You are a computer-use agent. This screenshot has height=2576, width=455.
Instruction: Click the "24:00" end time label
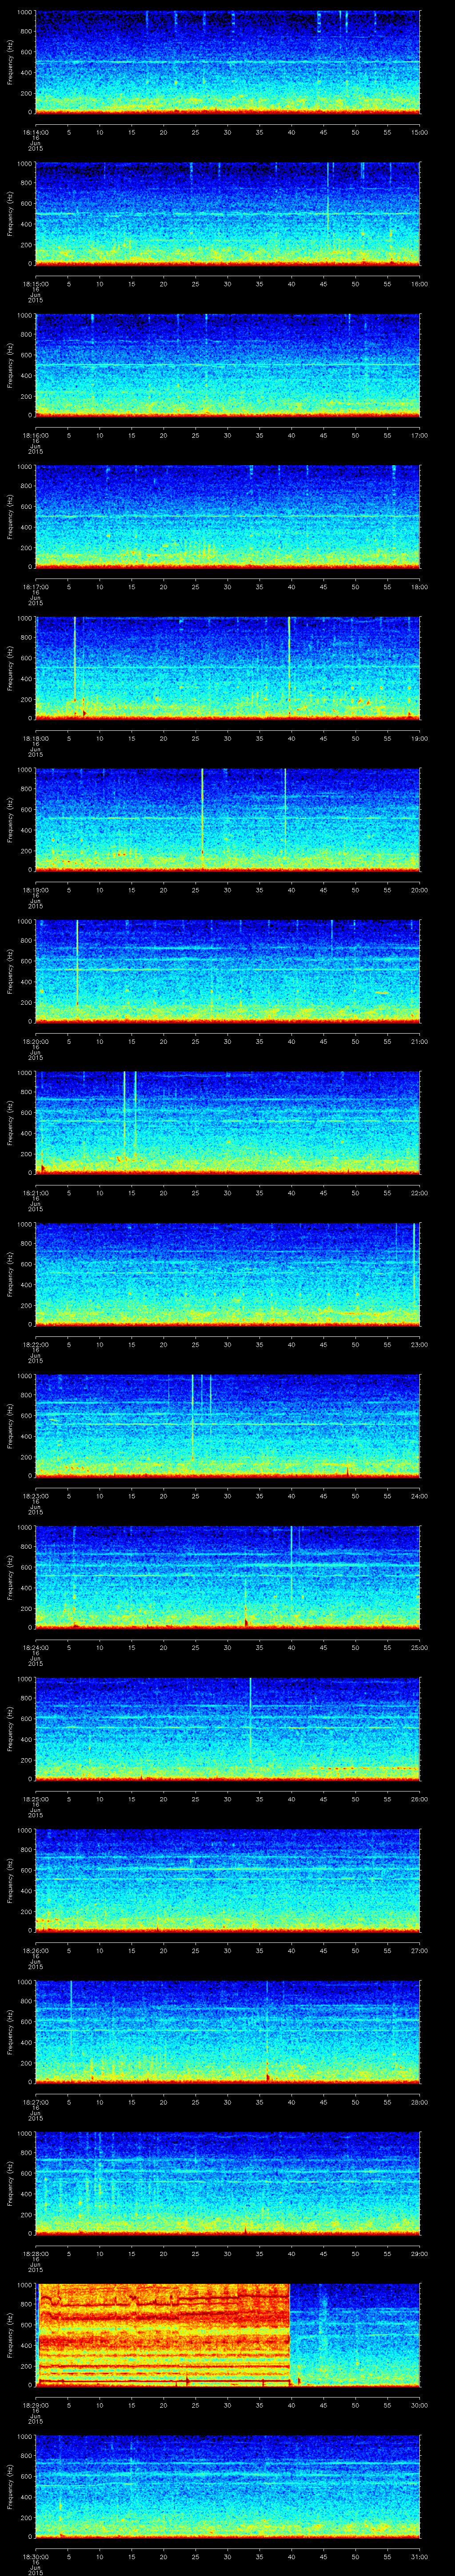[x=420, y=1495]
